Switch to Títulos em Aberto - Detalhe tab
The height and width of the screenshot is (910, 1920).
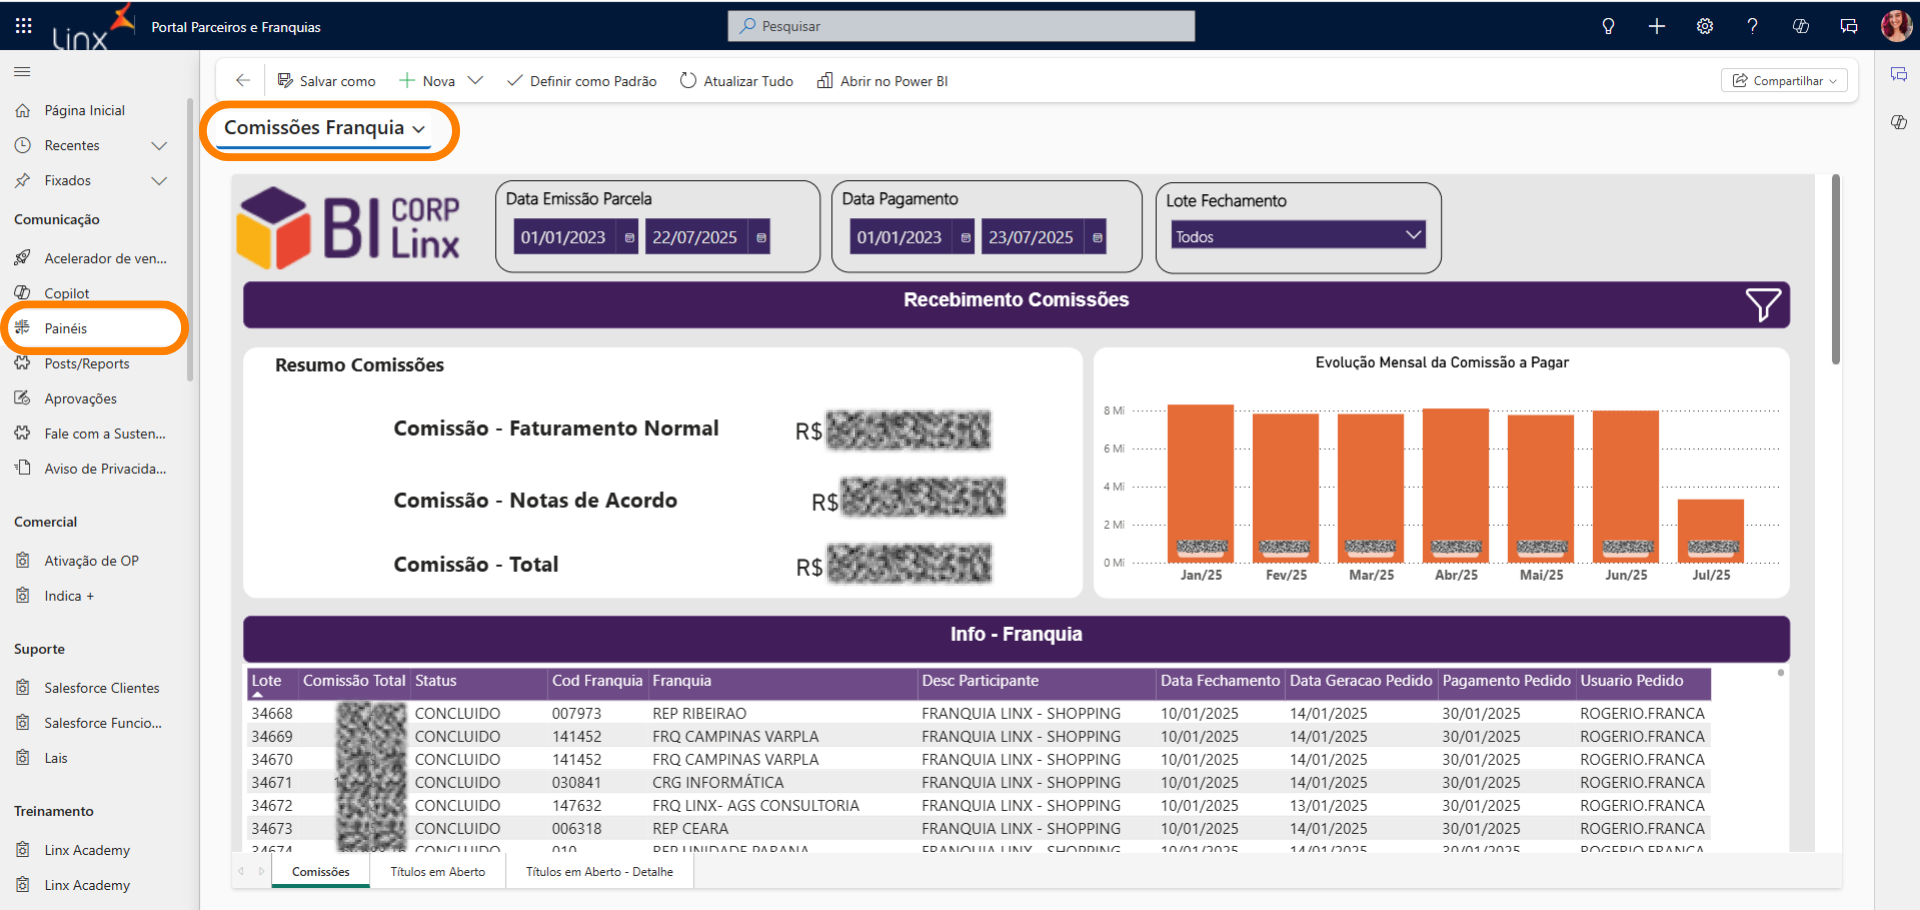click(x=599, y=871)
